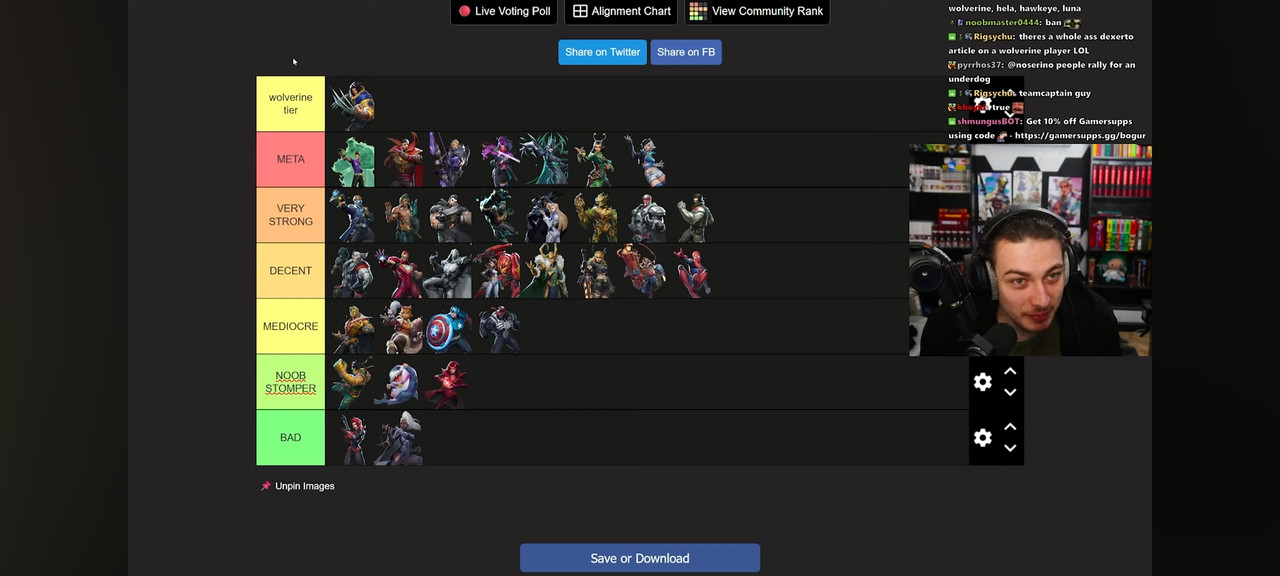Edit the VERY STRONG tier label
The image size is (1280, 576).
click(290, 216)
